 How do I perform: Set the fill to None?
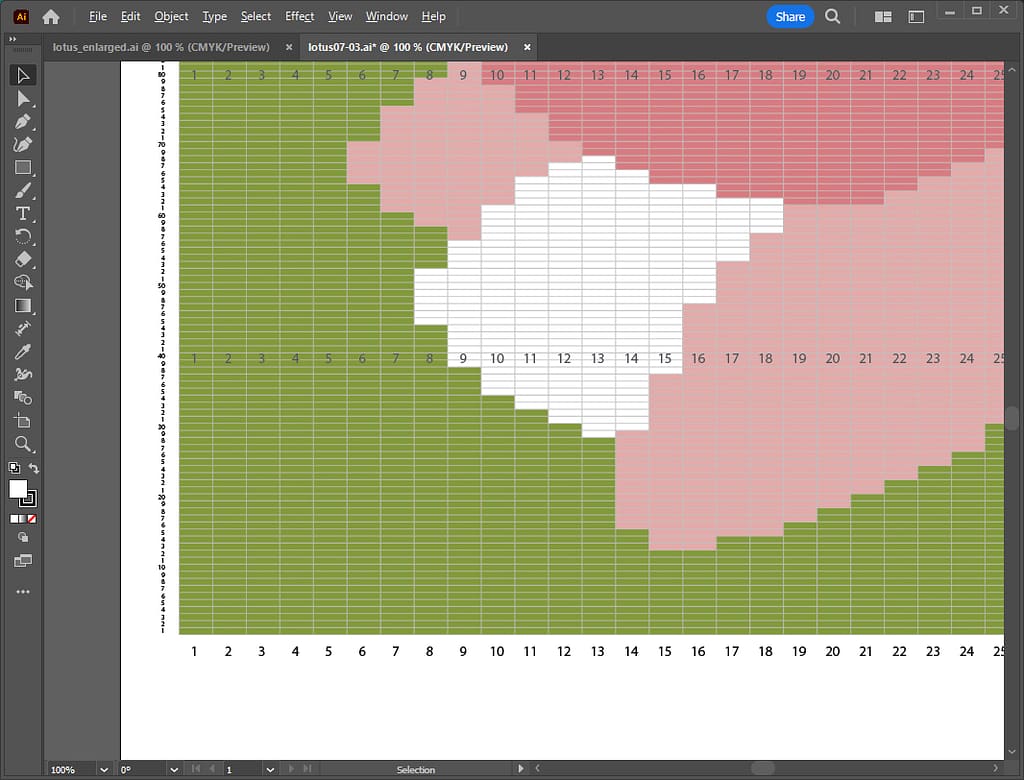tap(33, 519)
